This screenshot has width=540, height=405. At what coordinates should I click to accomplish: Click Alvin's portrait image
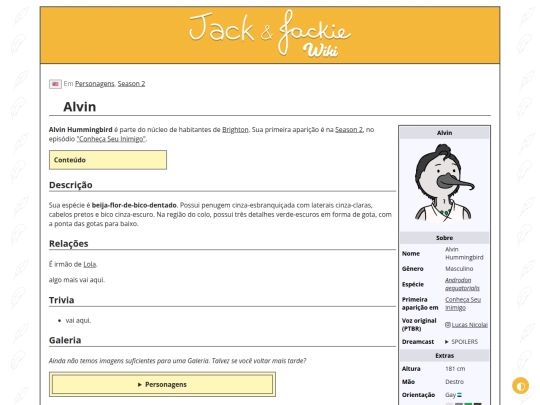click(x=444, y=183)
